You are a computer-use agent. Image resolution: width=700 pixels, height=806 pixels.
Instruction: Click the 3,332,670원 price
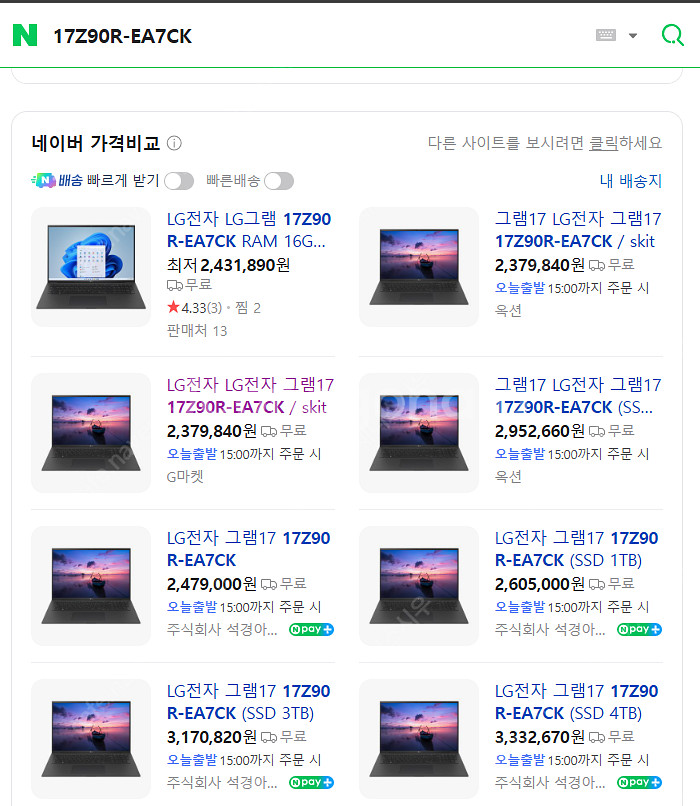coord(540,737)
